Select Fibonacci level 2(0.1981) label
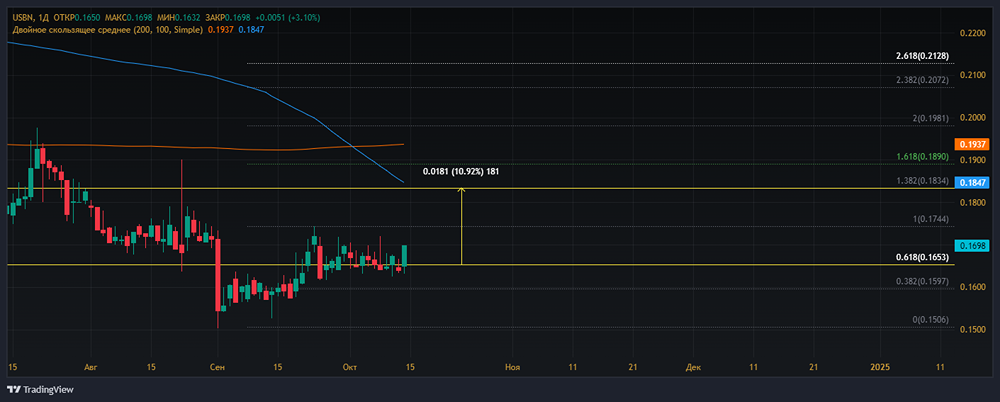Screen dimensions: 1000x402 pyautogui.click(x=930, y=119)
